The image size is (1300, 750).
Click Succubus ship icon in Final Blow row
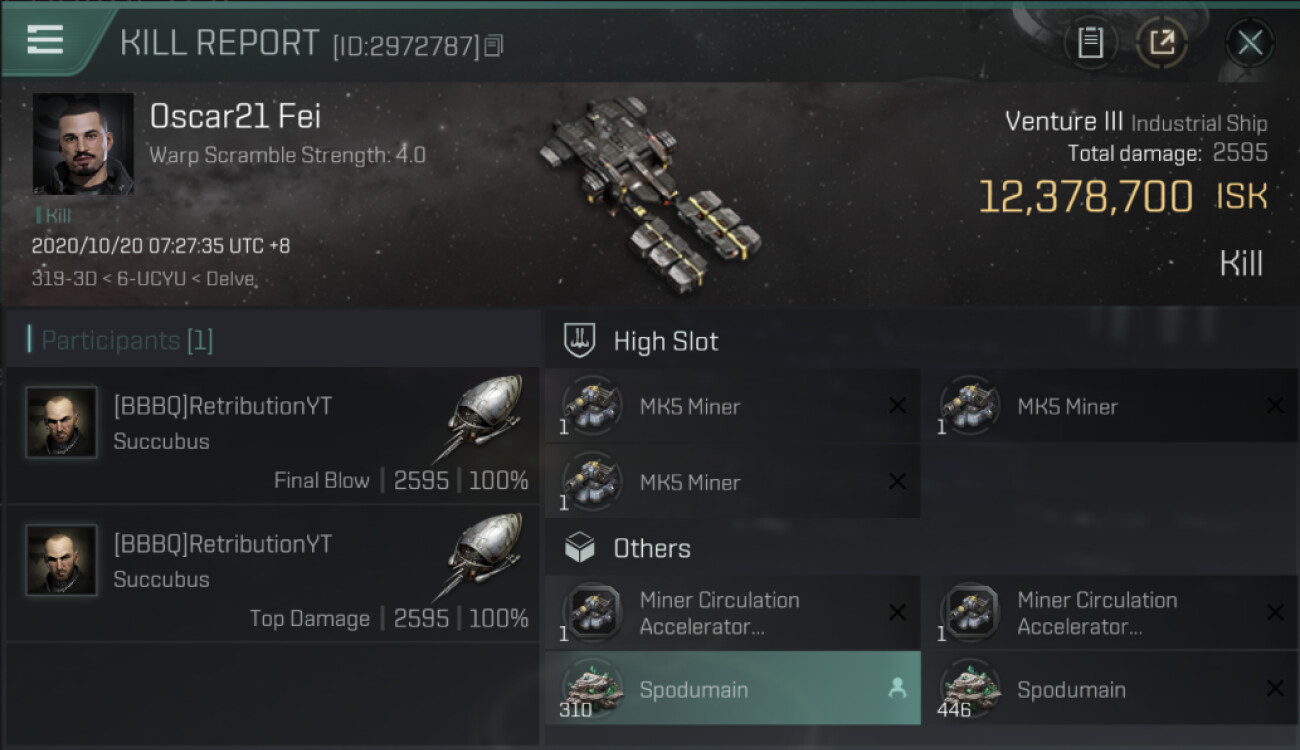click(x=483, y=418)
